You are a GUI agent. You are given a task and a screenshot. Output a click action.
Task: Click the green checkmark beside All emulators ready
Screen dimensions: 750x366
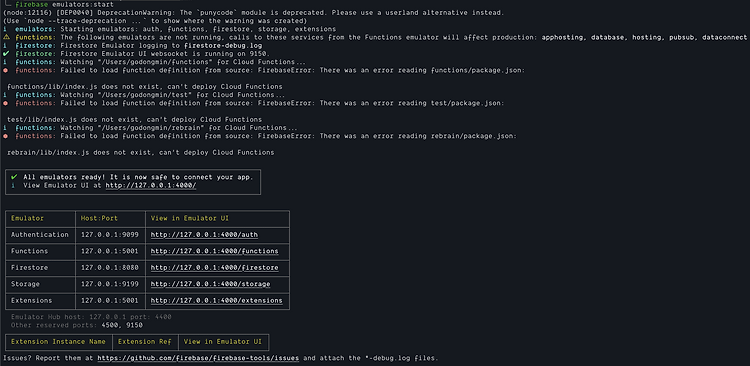pyautogui.click(x=14, y=177)
